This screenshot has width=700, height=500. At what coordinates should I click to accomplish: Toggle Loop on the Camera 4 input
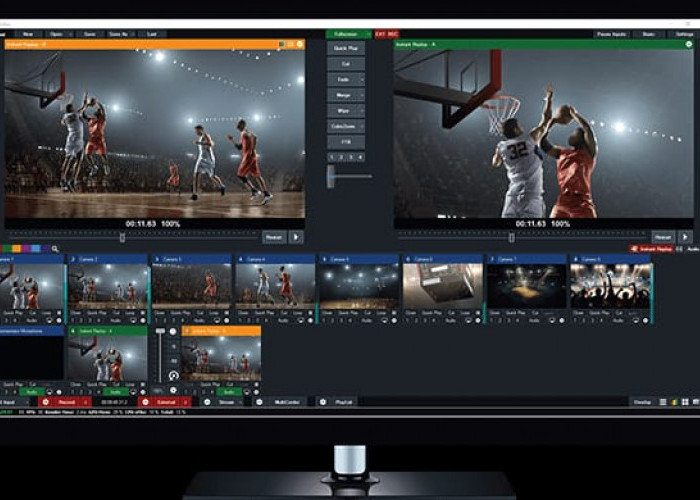click(x=299, y=313)
